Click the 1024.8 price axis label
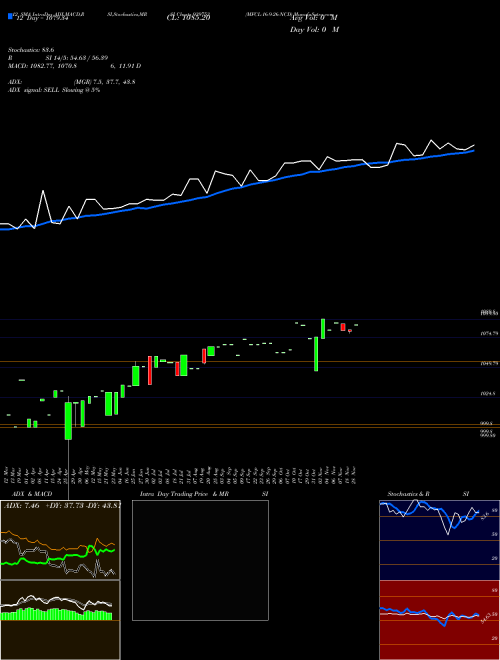The width and height of the screenshot is (500, 660). [489, 394]
